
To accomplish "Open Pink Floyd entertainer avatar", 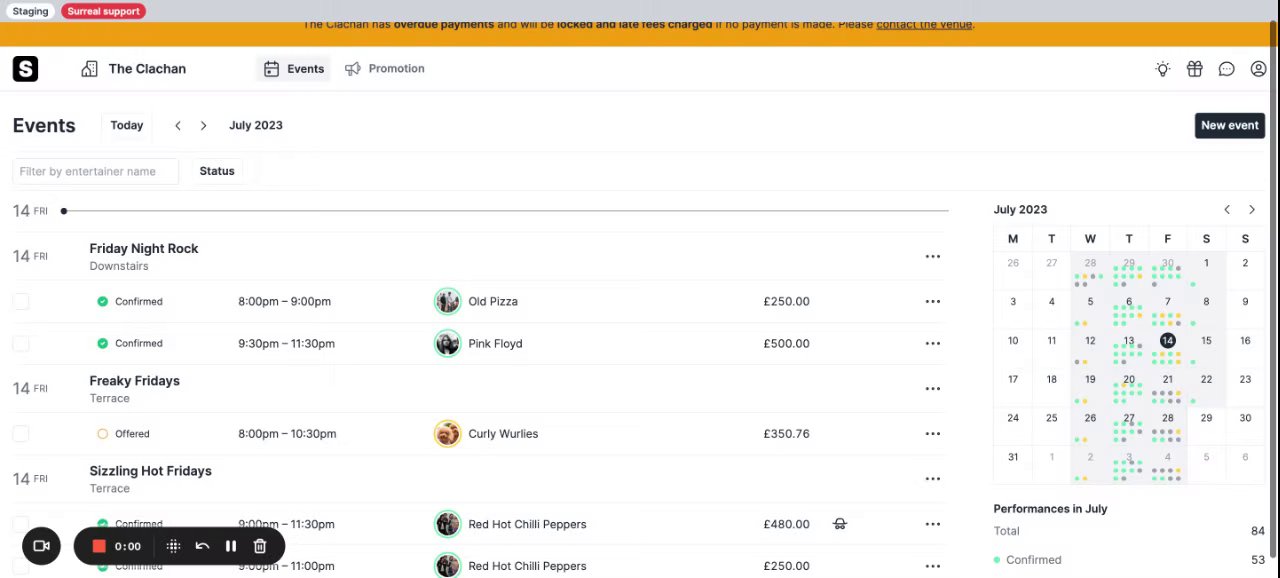I will point(447,343).
